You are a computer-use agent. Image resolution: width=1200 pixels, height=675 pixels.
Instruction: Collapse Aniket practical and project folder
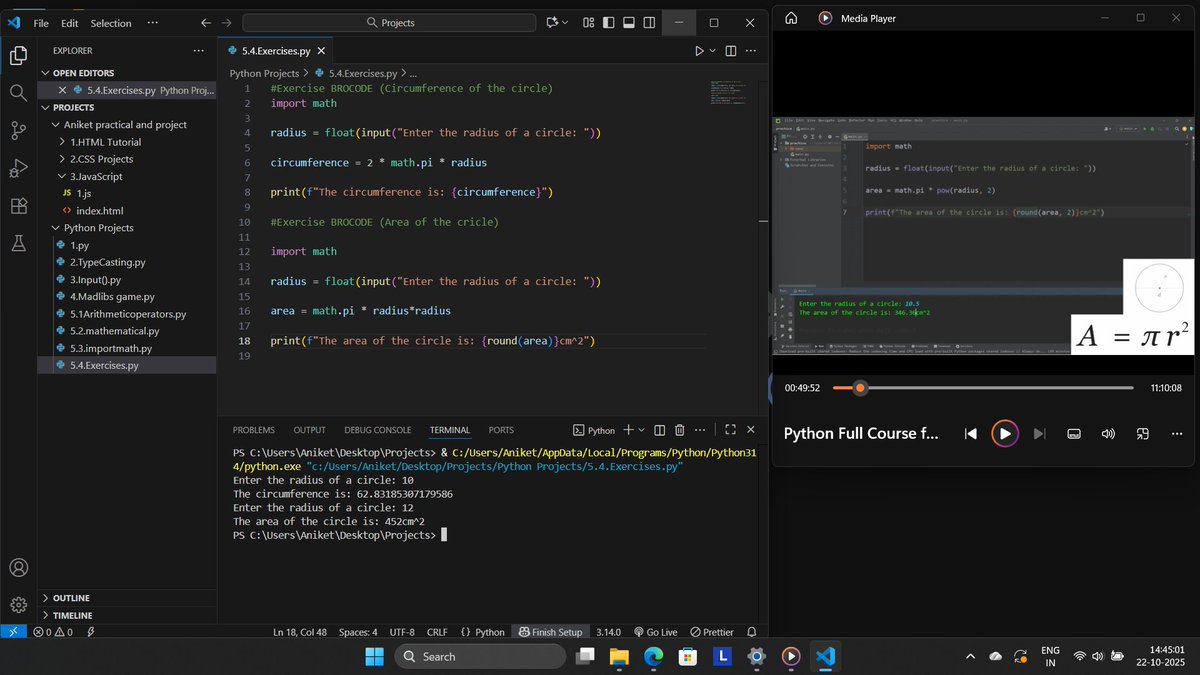tap(55, 125)
